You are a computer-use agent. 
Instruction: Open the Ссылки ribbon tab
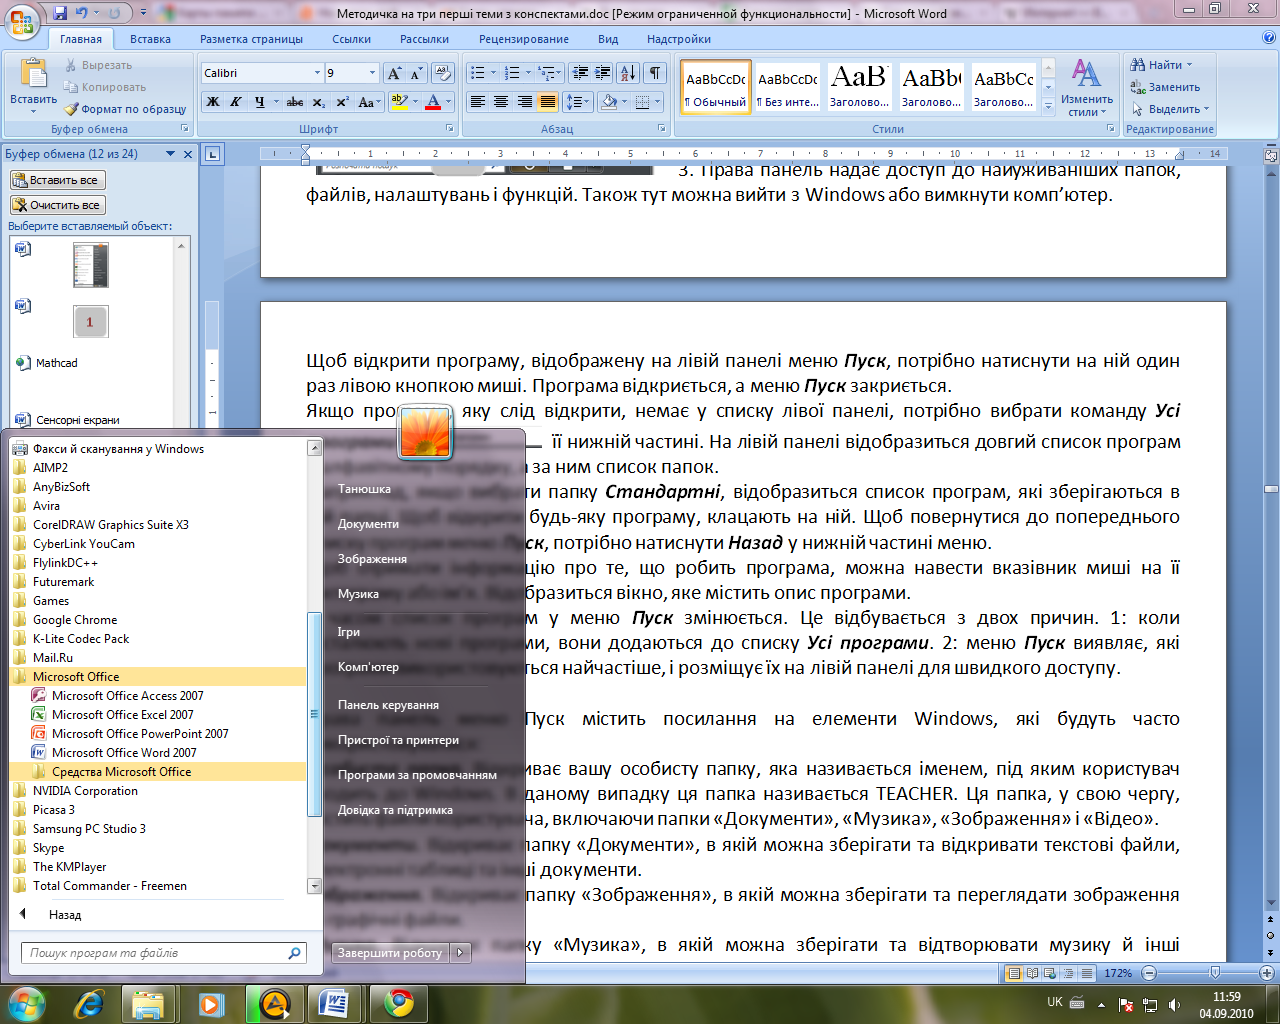[x=351, y=39]
